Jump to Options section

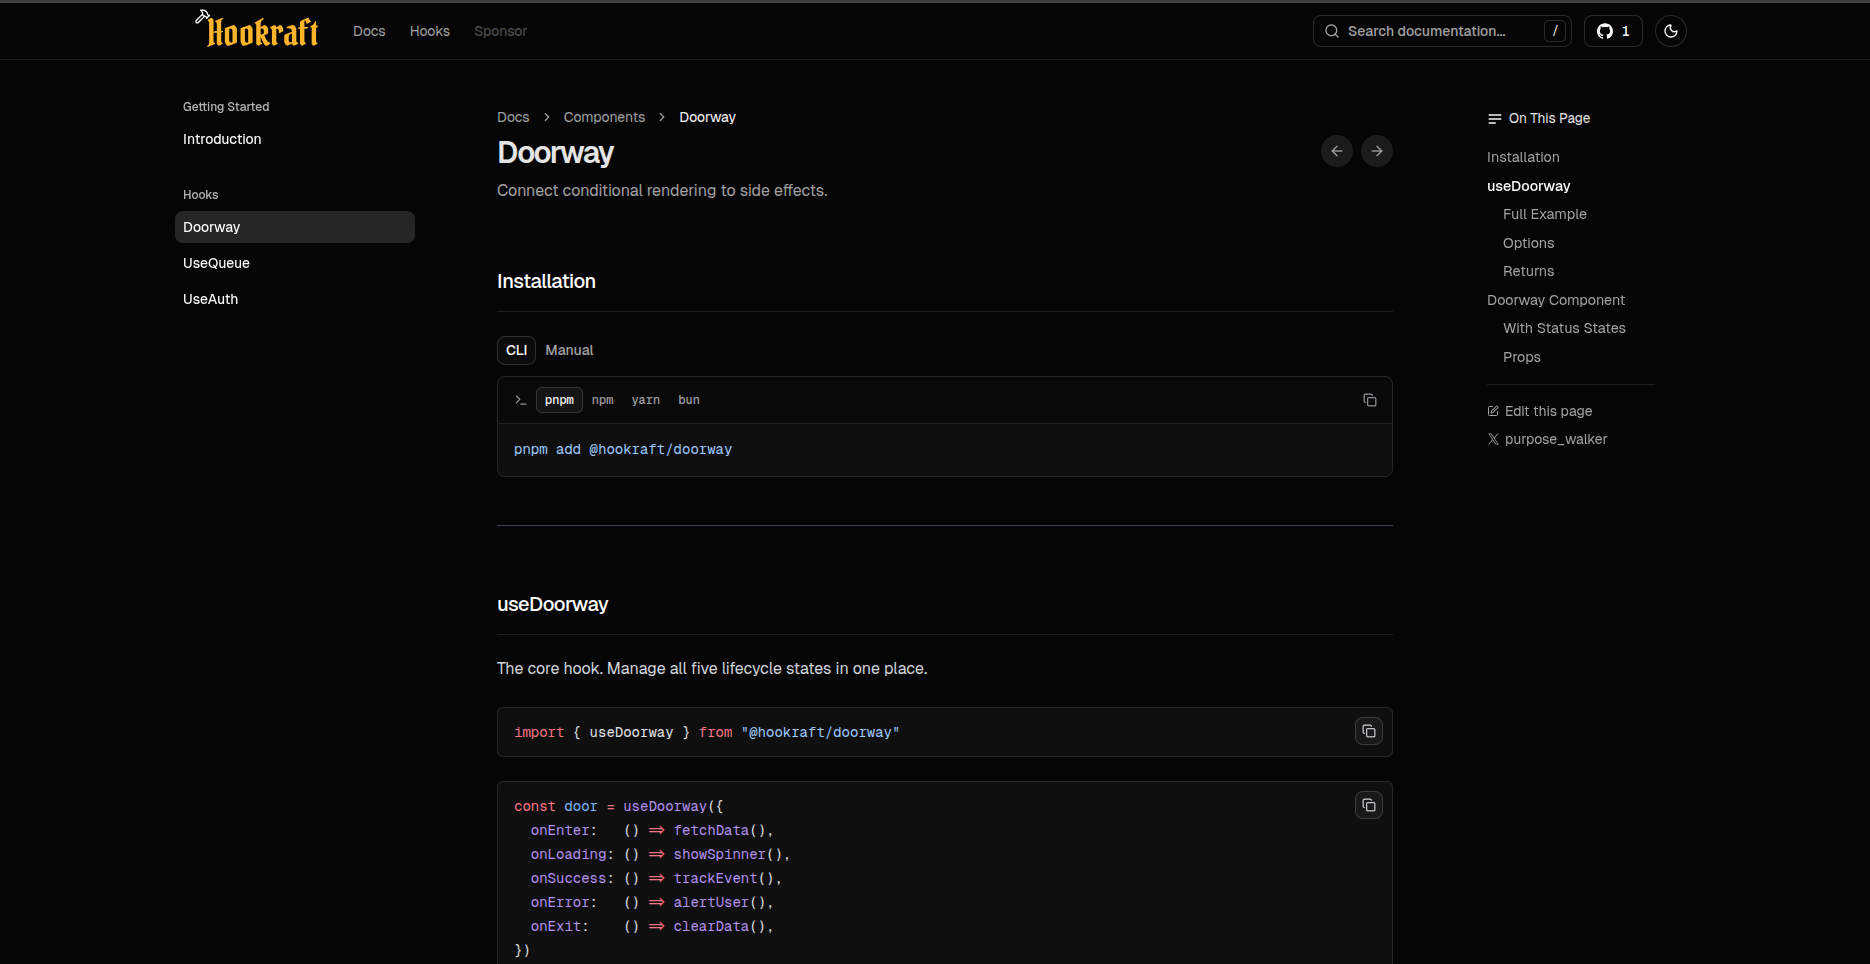click(1528, 243)
